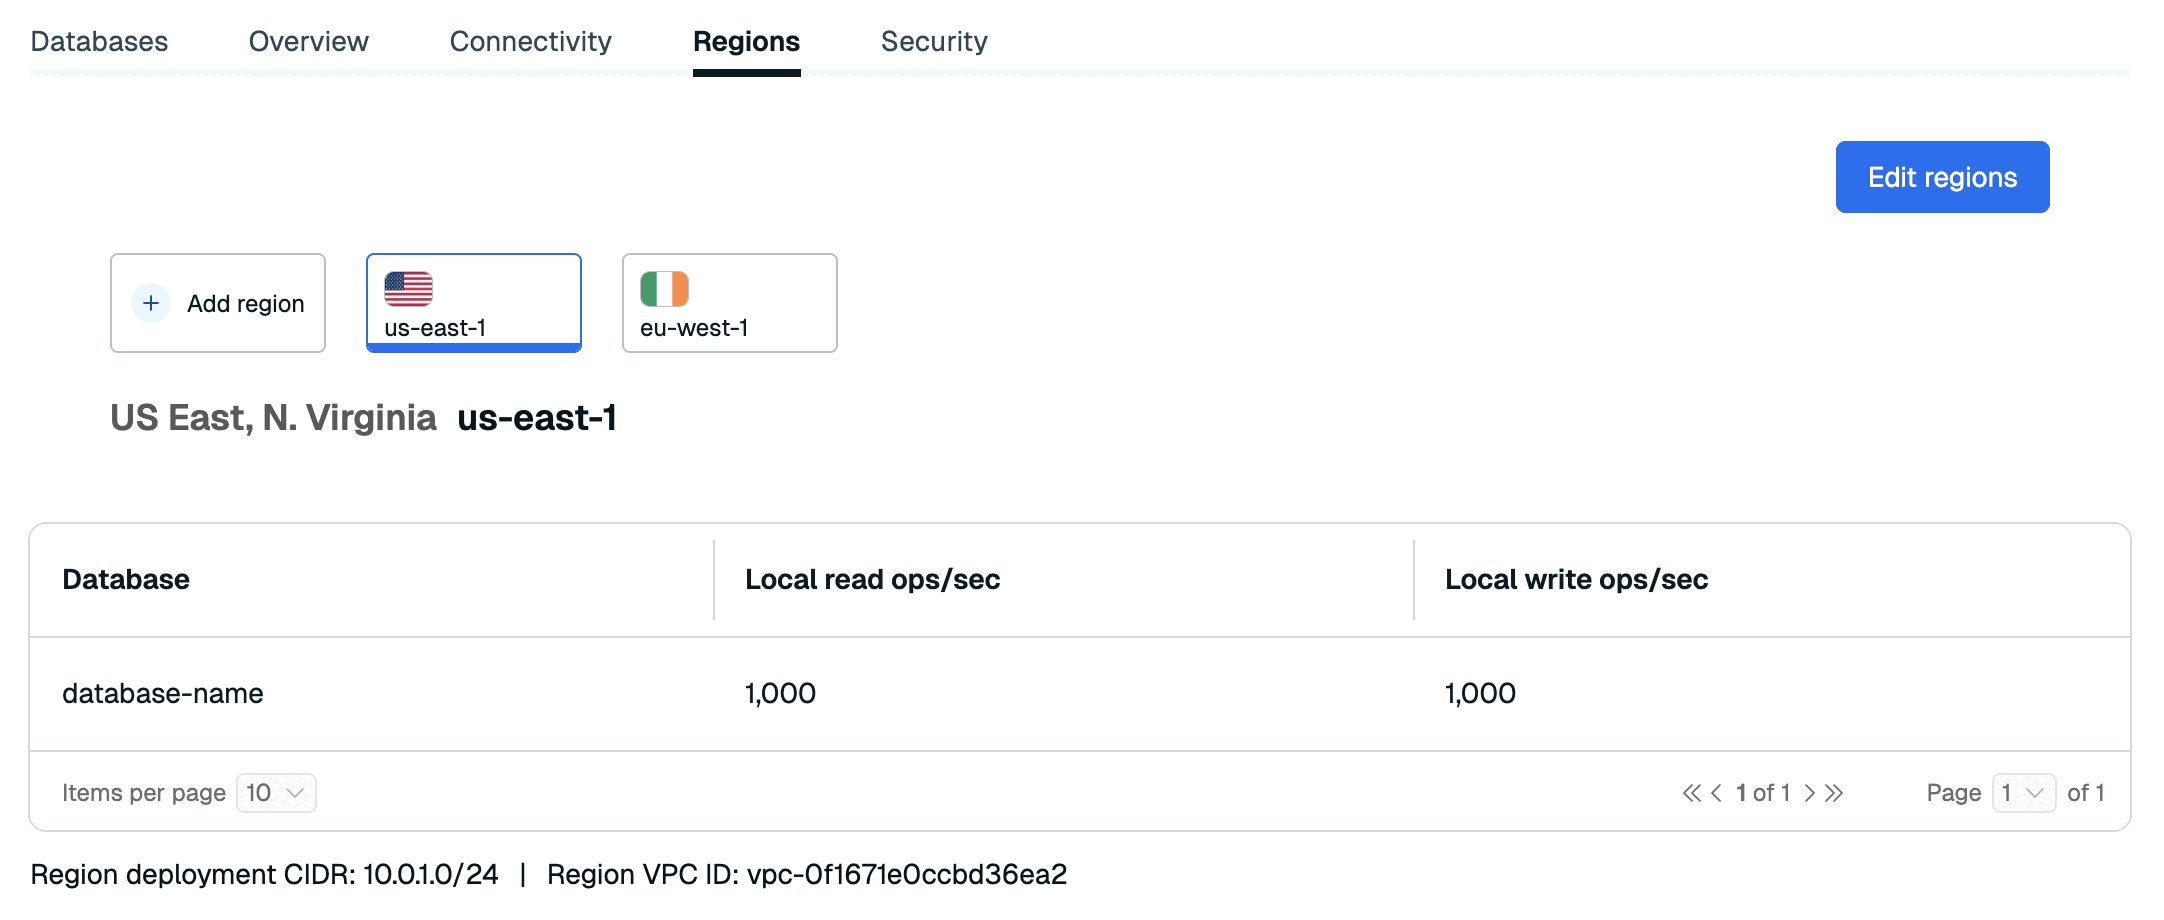Click next page chevron icon

coord(1809,793)
